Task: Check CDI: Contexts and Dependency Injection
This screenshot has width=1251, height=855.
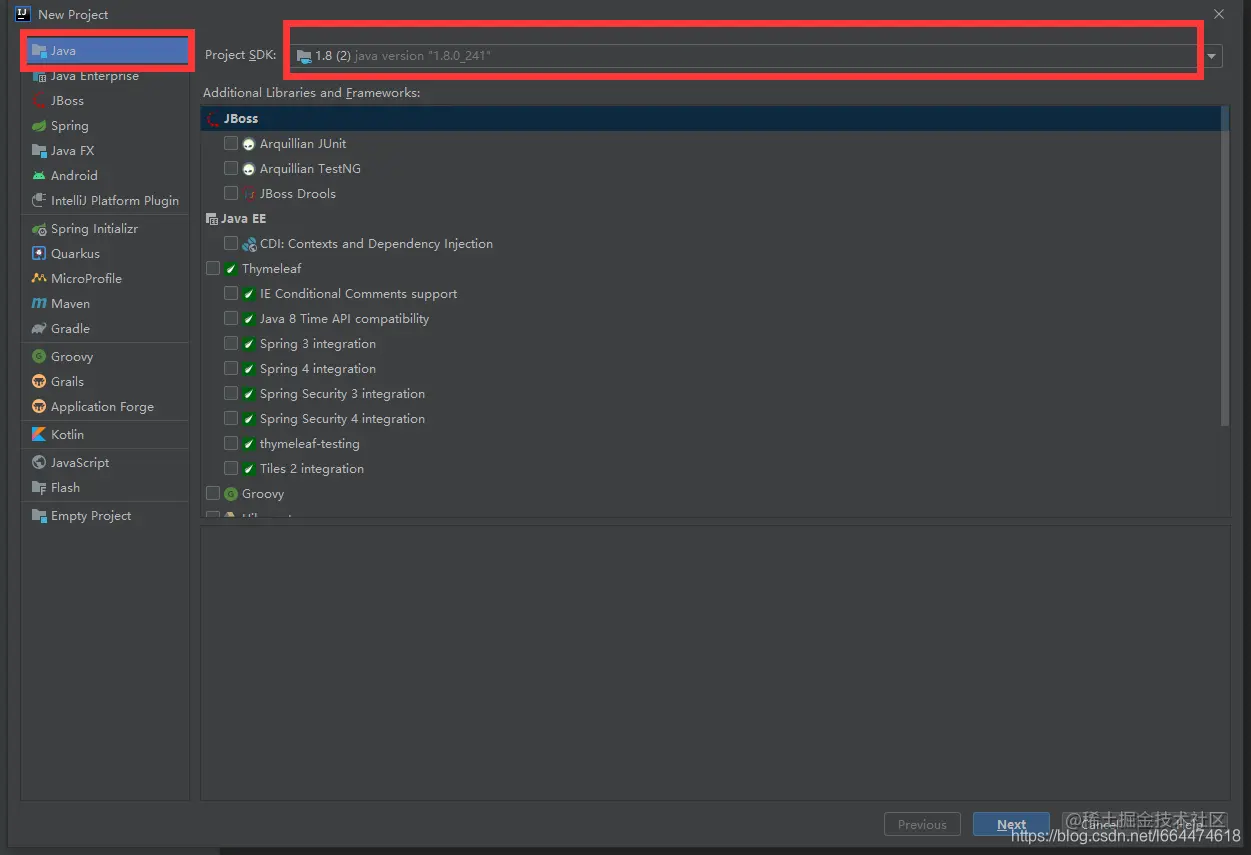Action: (231, 244)
